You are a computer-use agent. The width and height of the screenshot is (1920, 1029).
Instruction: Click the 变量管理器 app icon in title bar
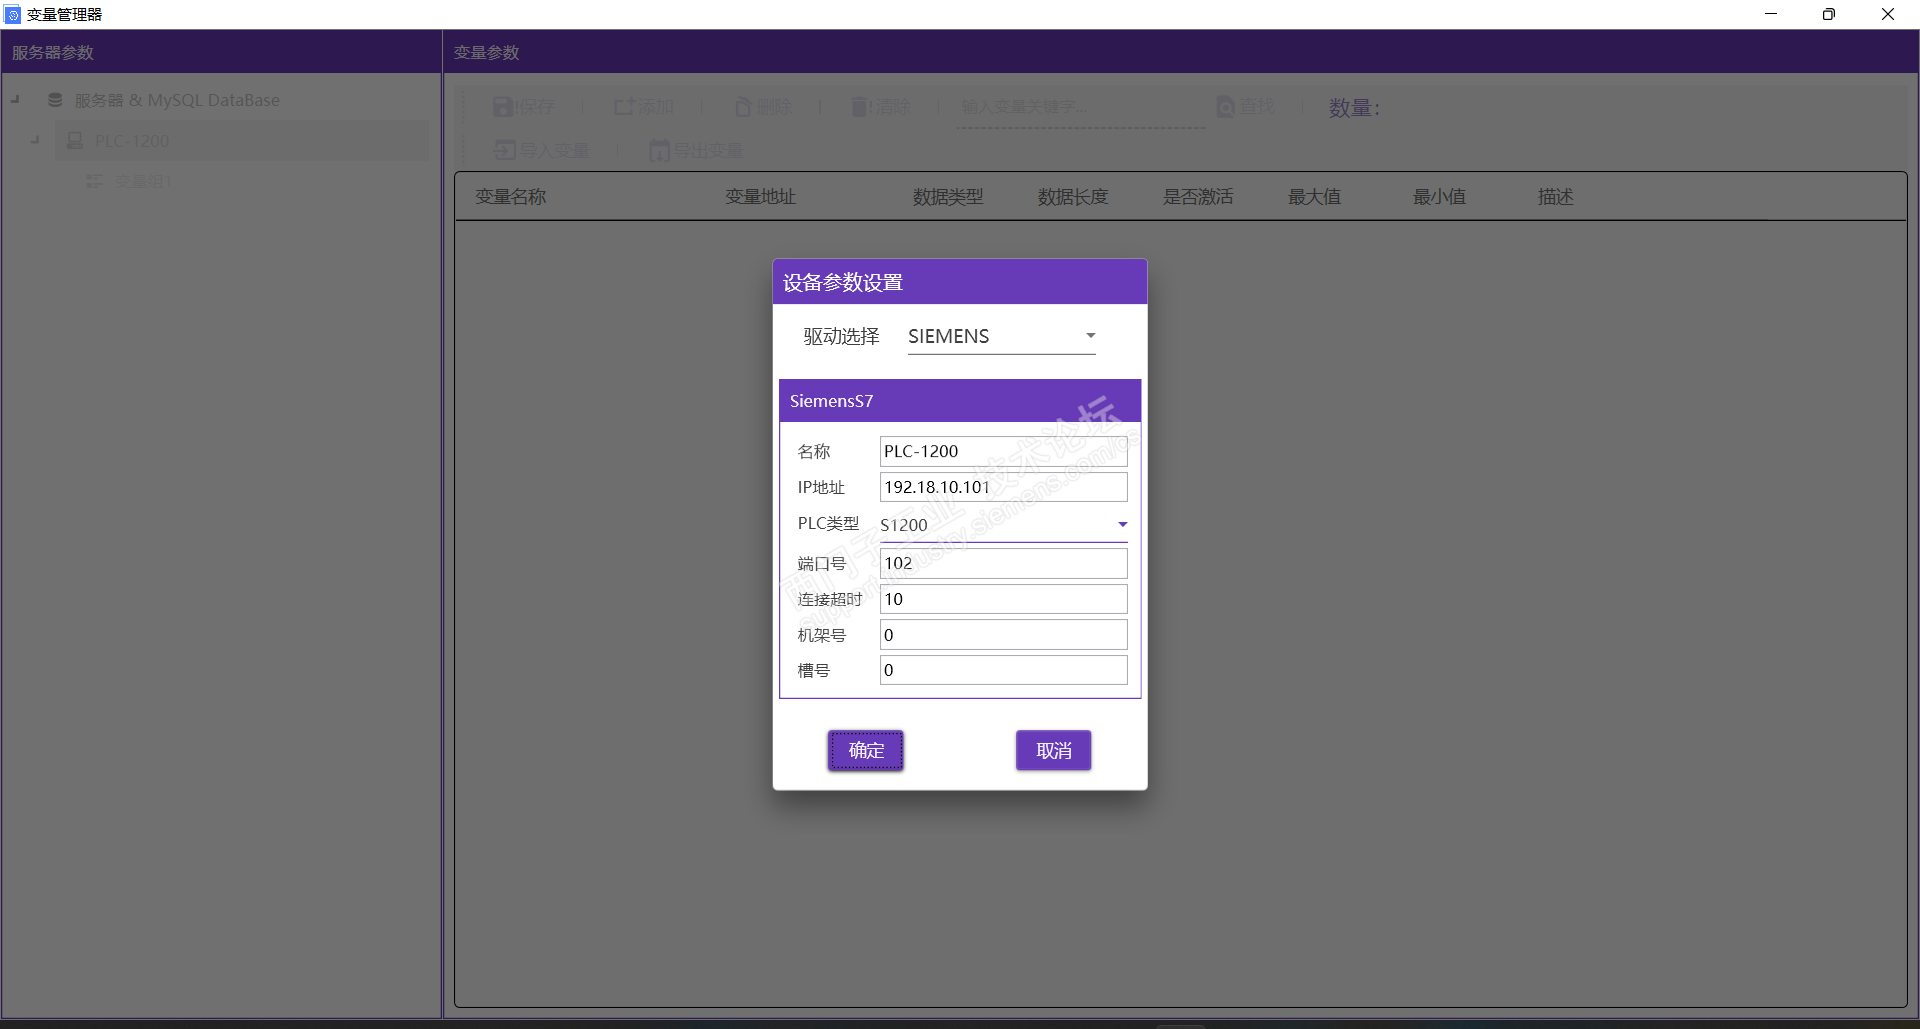tap(12, 14)
